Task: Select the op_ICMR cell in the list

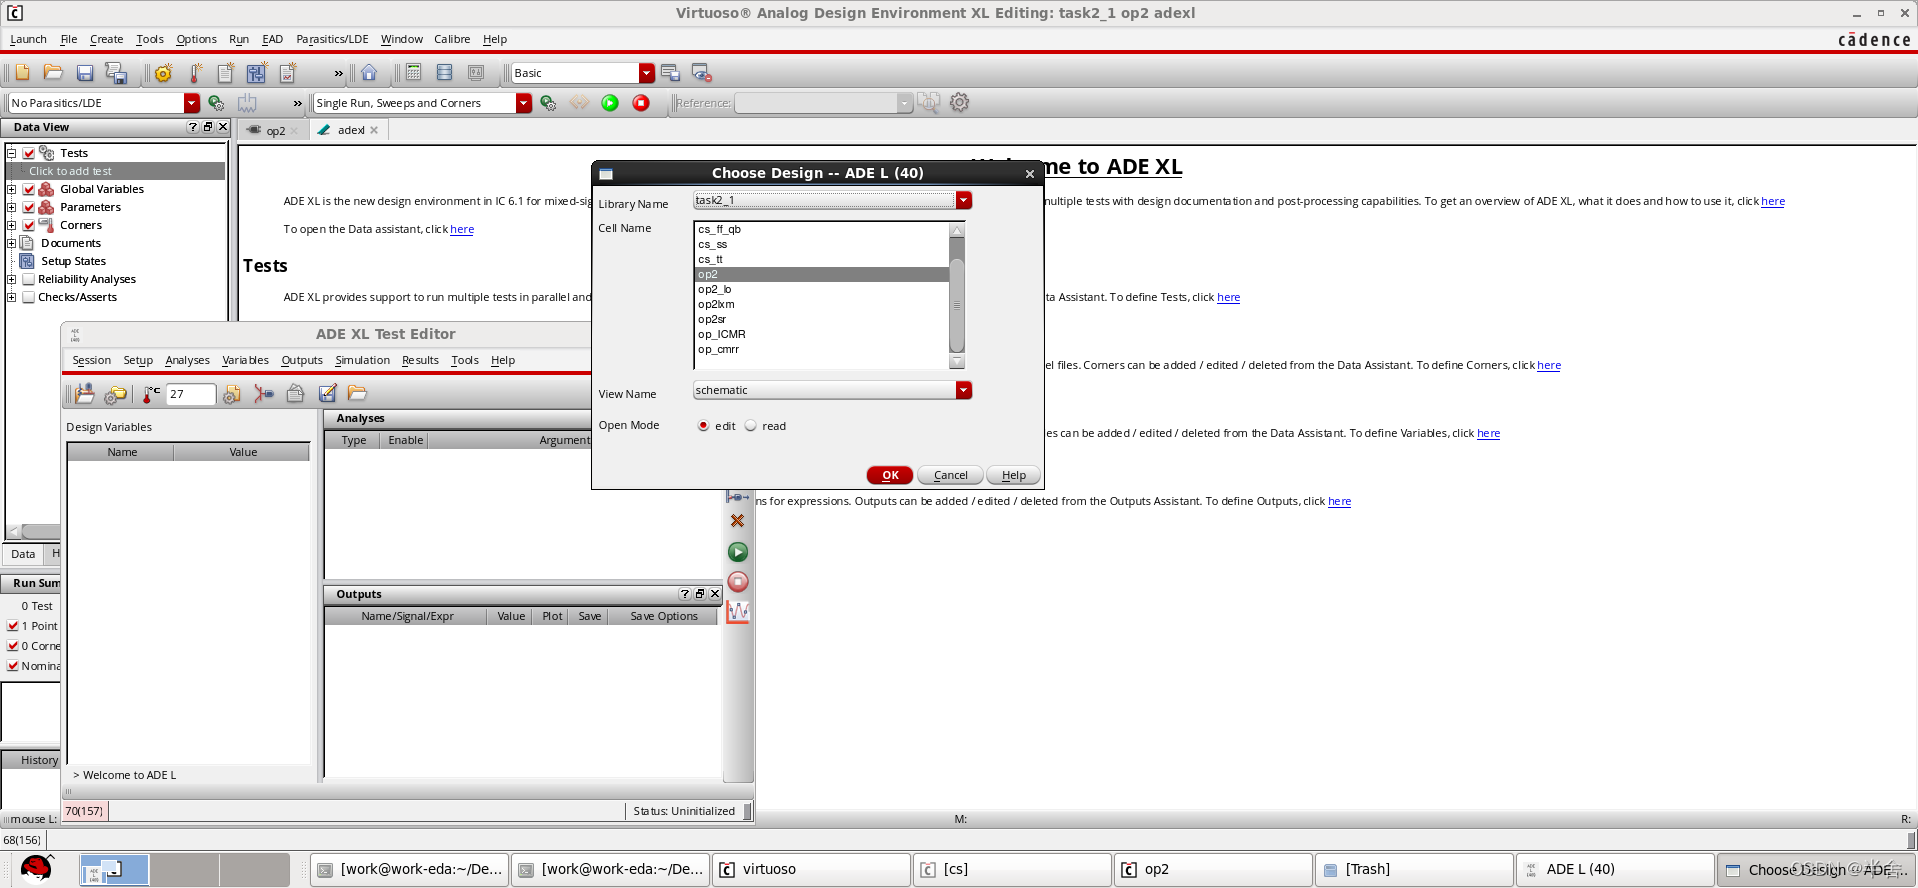Action: pyautogui.click(x=722, y=334)
